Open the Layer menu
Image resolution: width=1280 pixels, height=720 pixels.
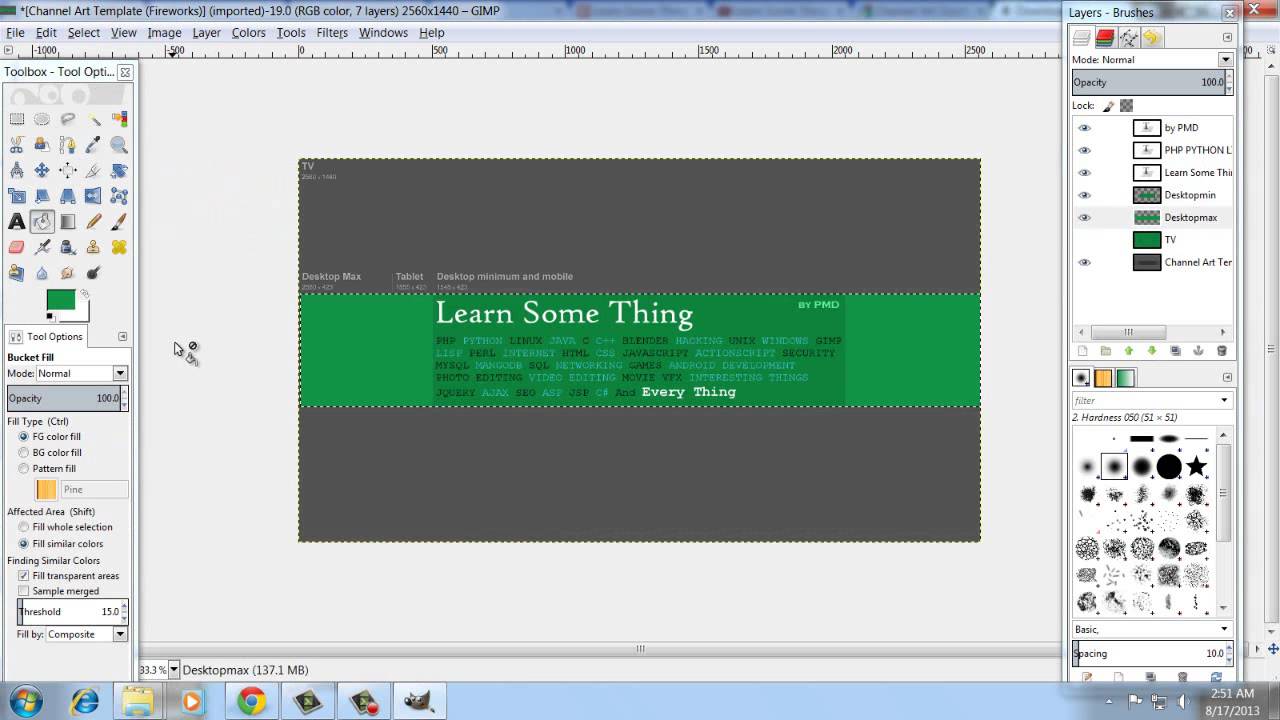pos(206,32)
